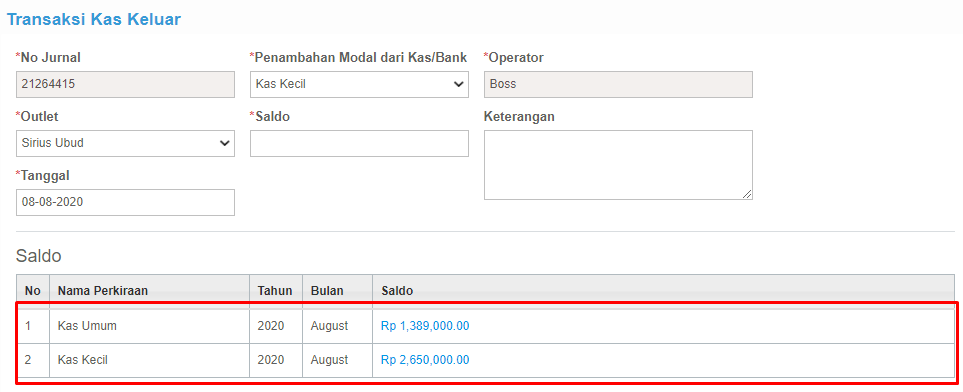Click the Keterangan textarea resize handle
Screen dimensions: 963x392
click(747, 194)
